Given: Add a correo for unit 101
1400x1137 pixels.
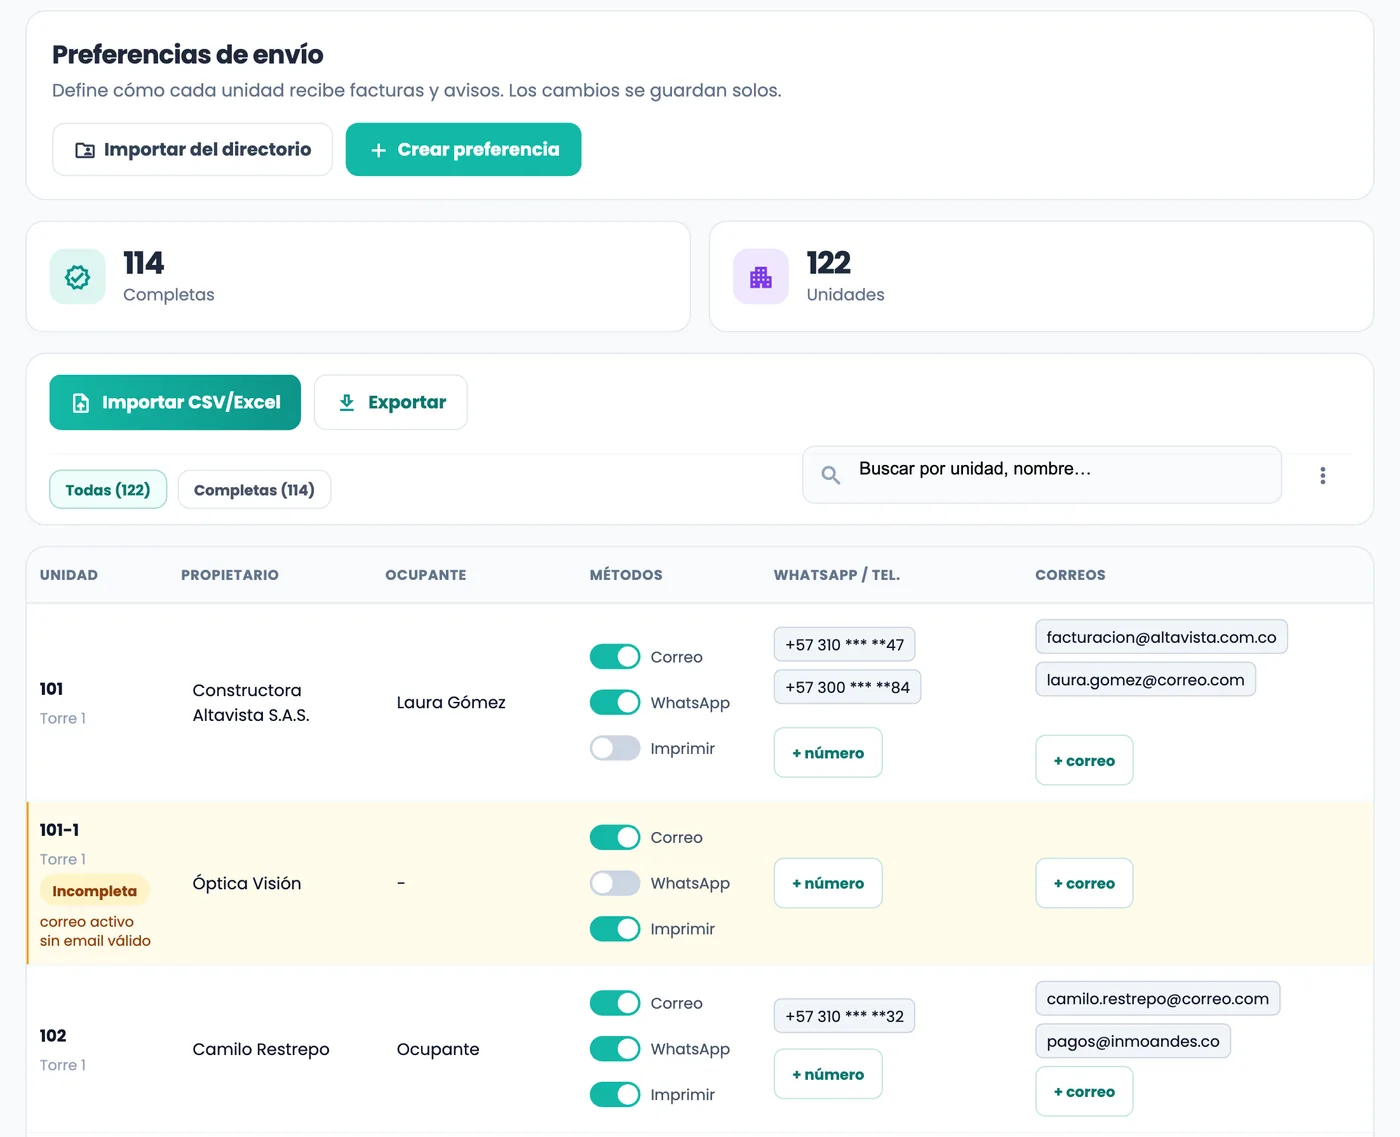Looking at the screenshot, I should tap(1084, 761).
